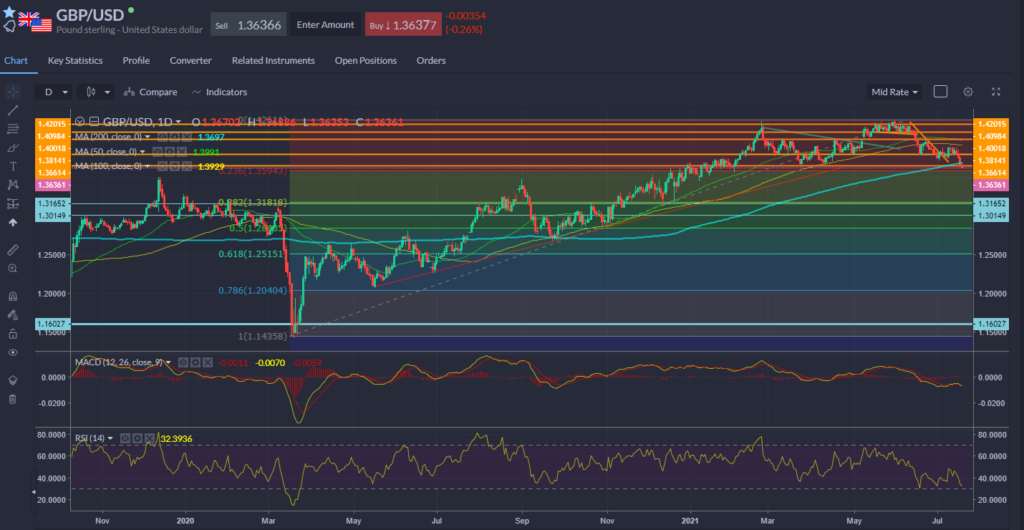The height and width of the screenshot is (530, 1024).
Task: Select the text annotation tool
Action: pos(12,166)
